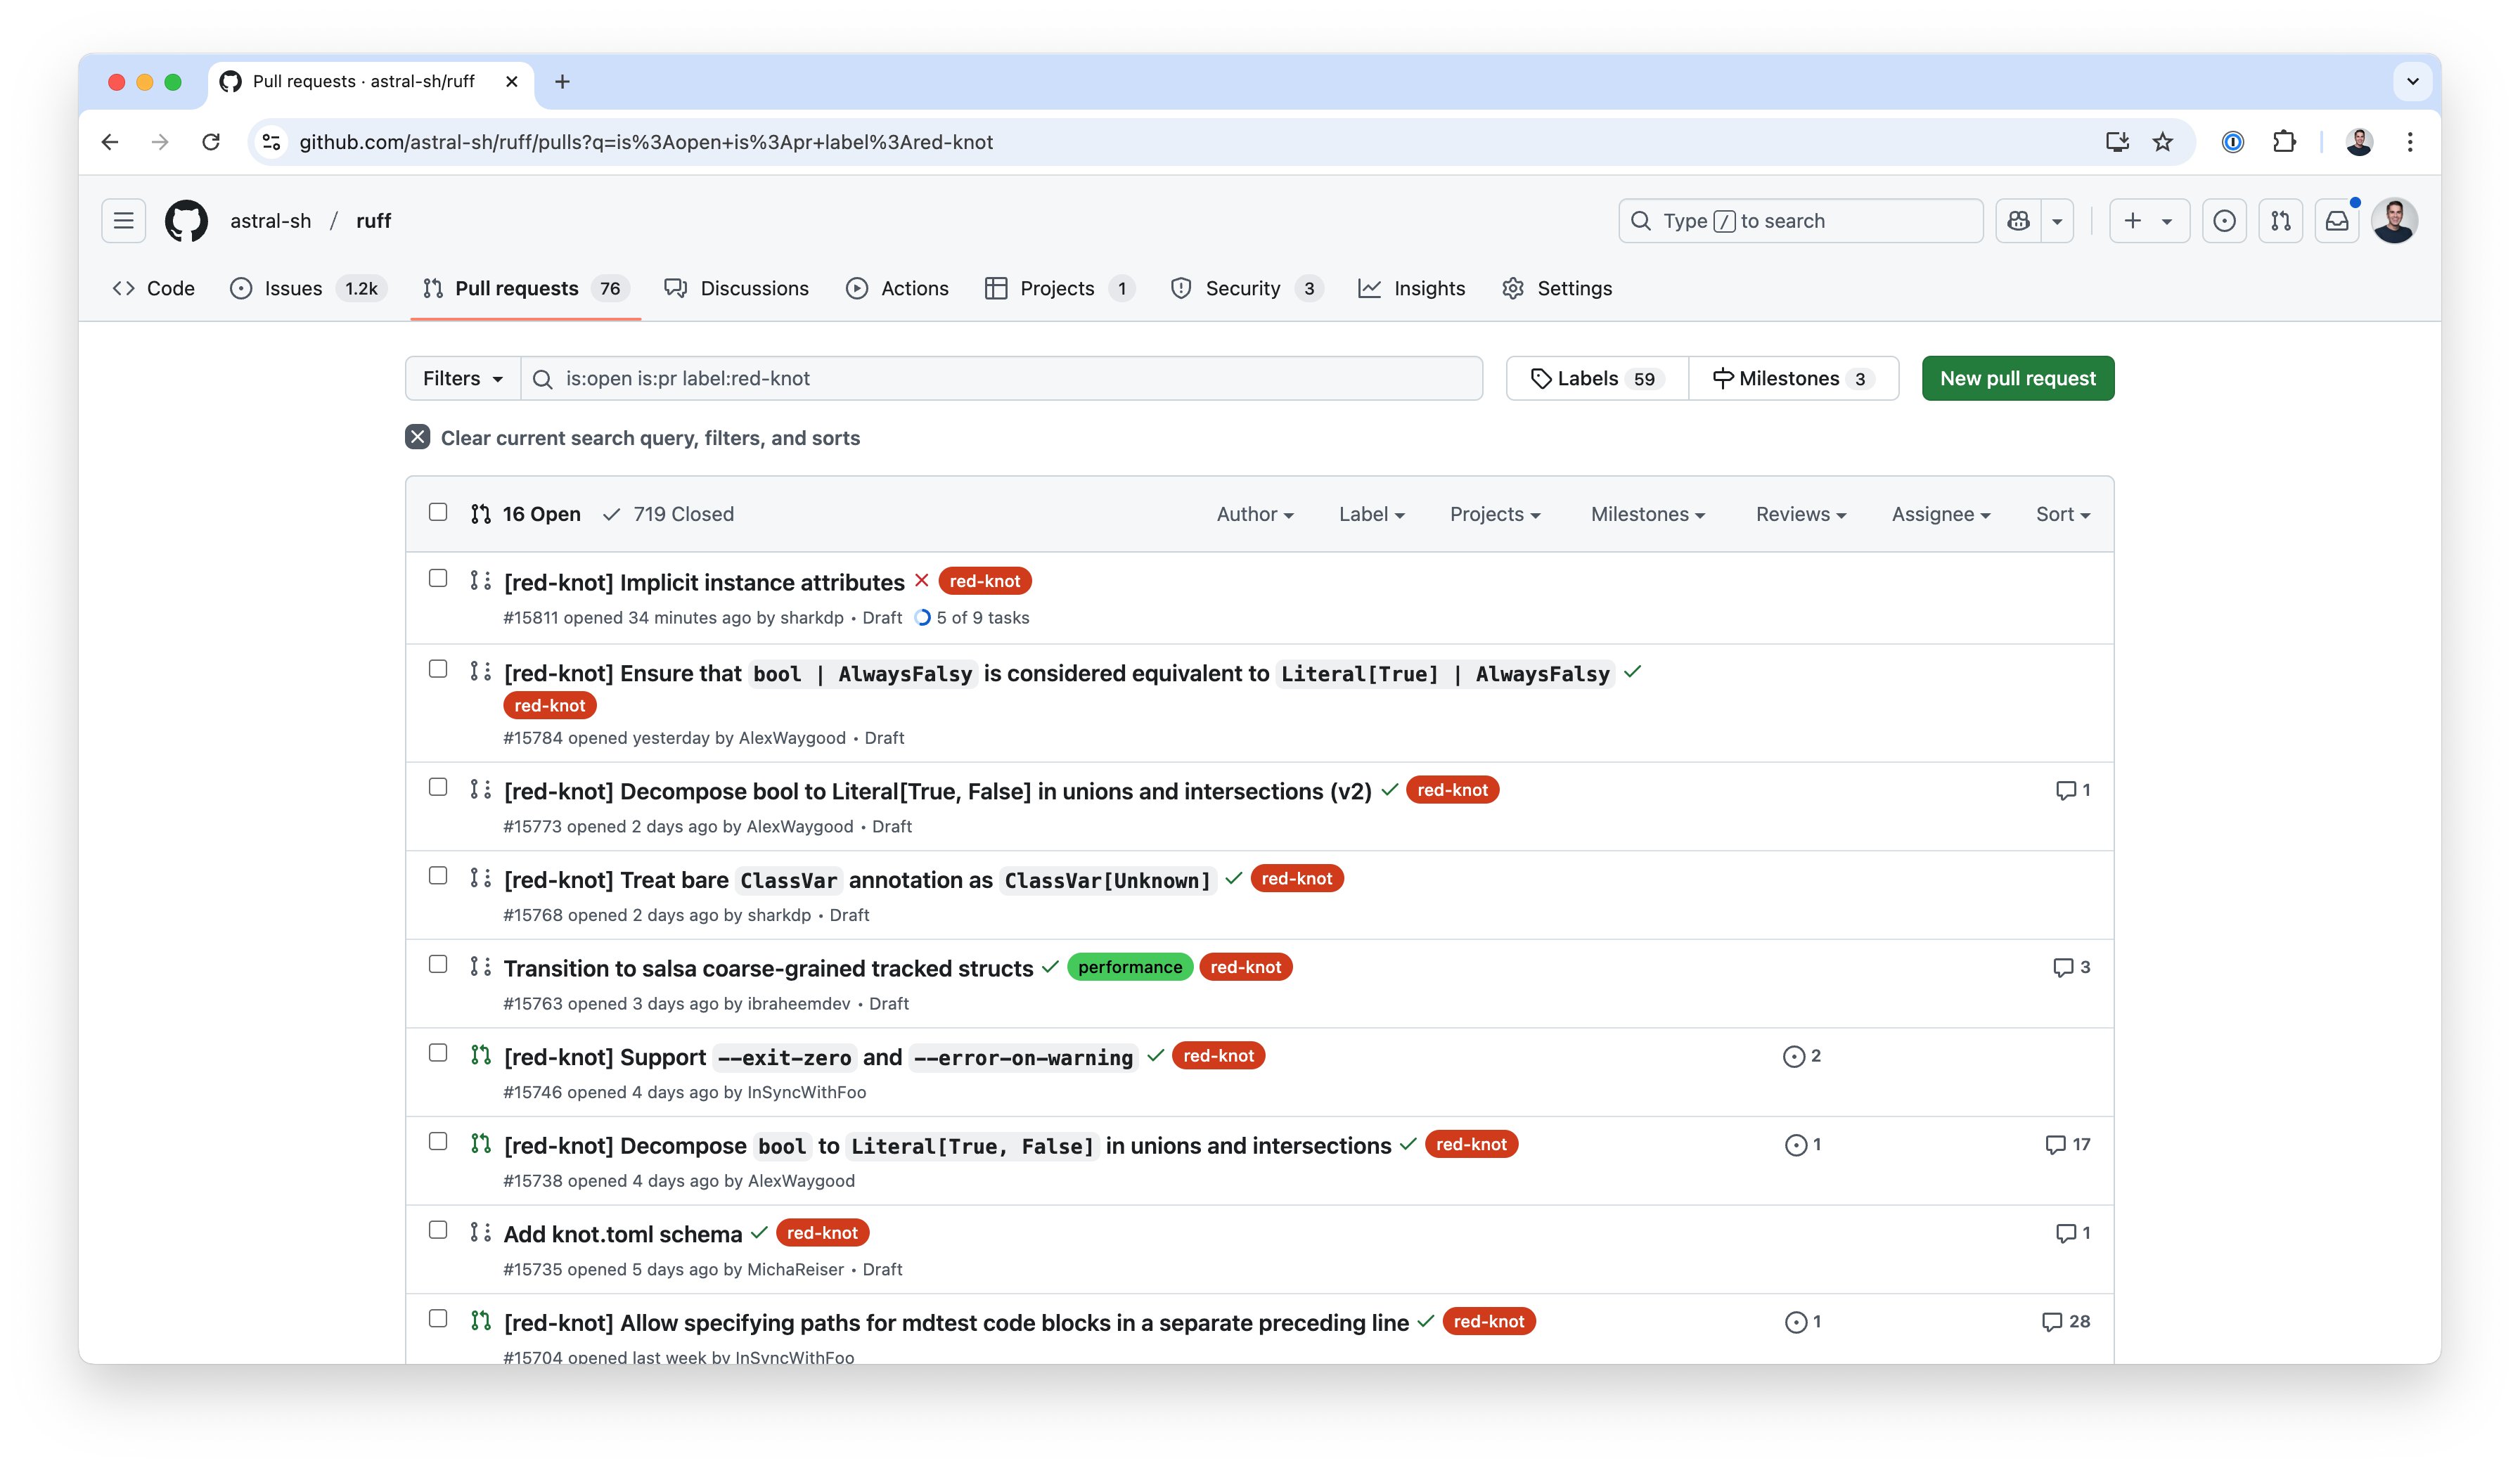Open the Copilot chat icon
This screenshot has height=1468, width=2520.
tap(2018, 221)
